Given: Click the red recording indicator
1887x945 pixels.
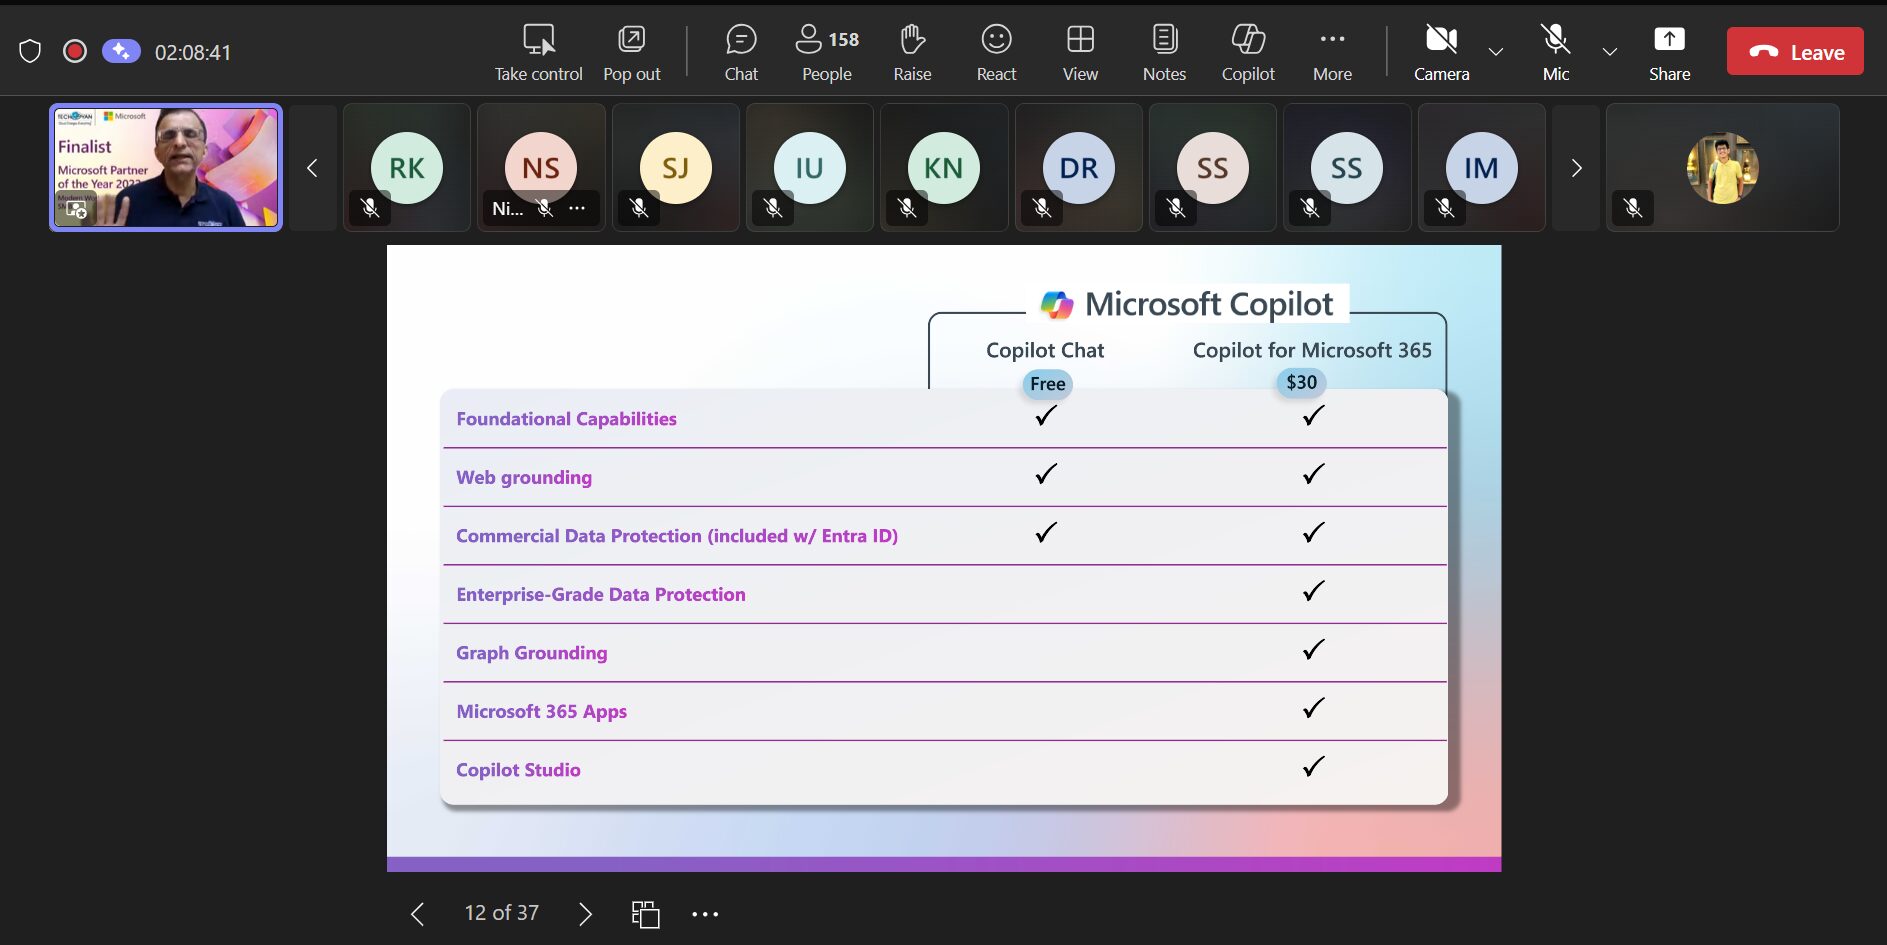Looking at the screenshot, I should pyautogui.click(x=75, y=51).
